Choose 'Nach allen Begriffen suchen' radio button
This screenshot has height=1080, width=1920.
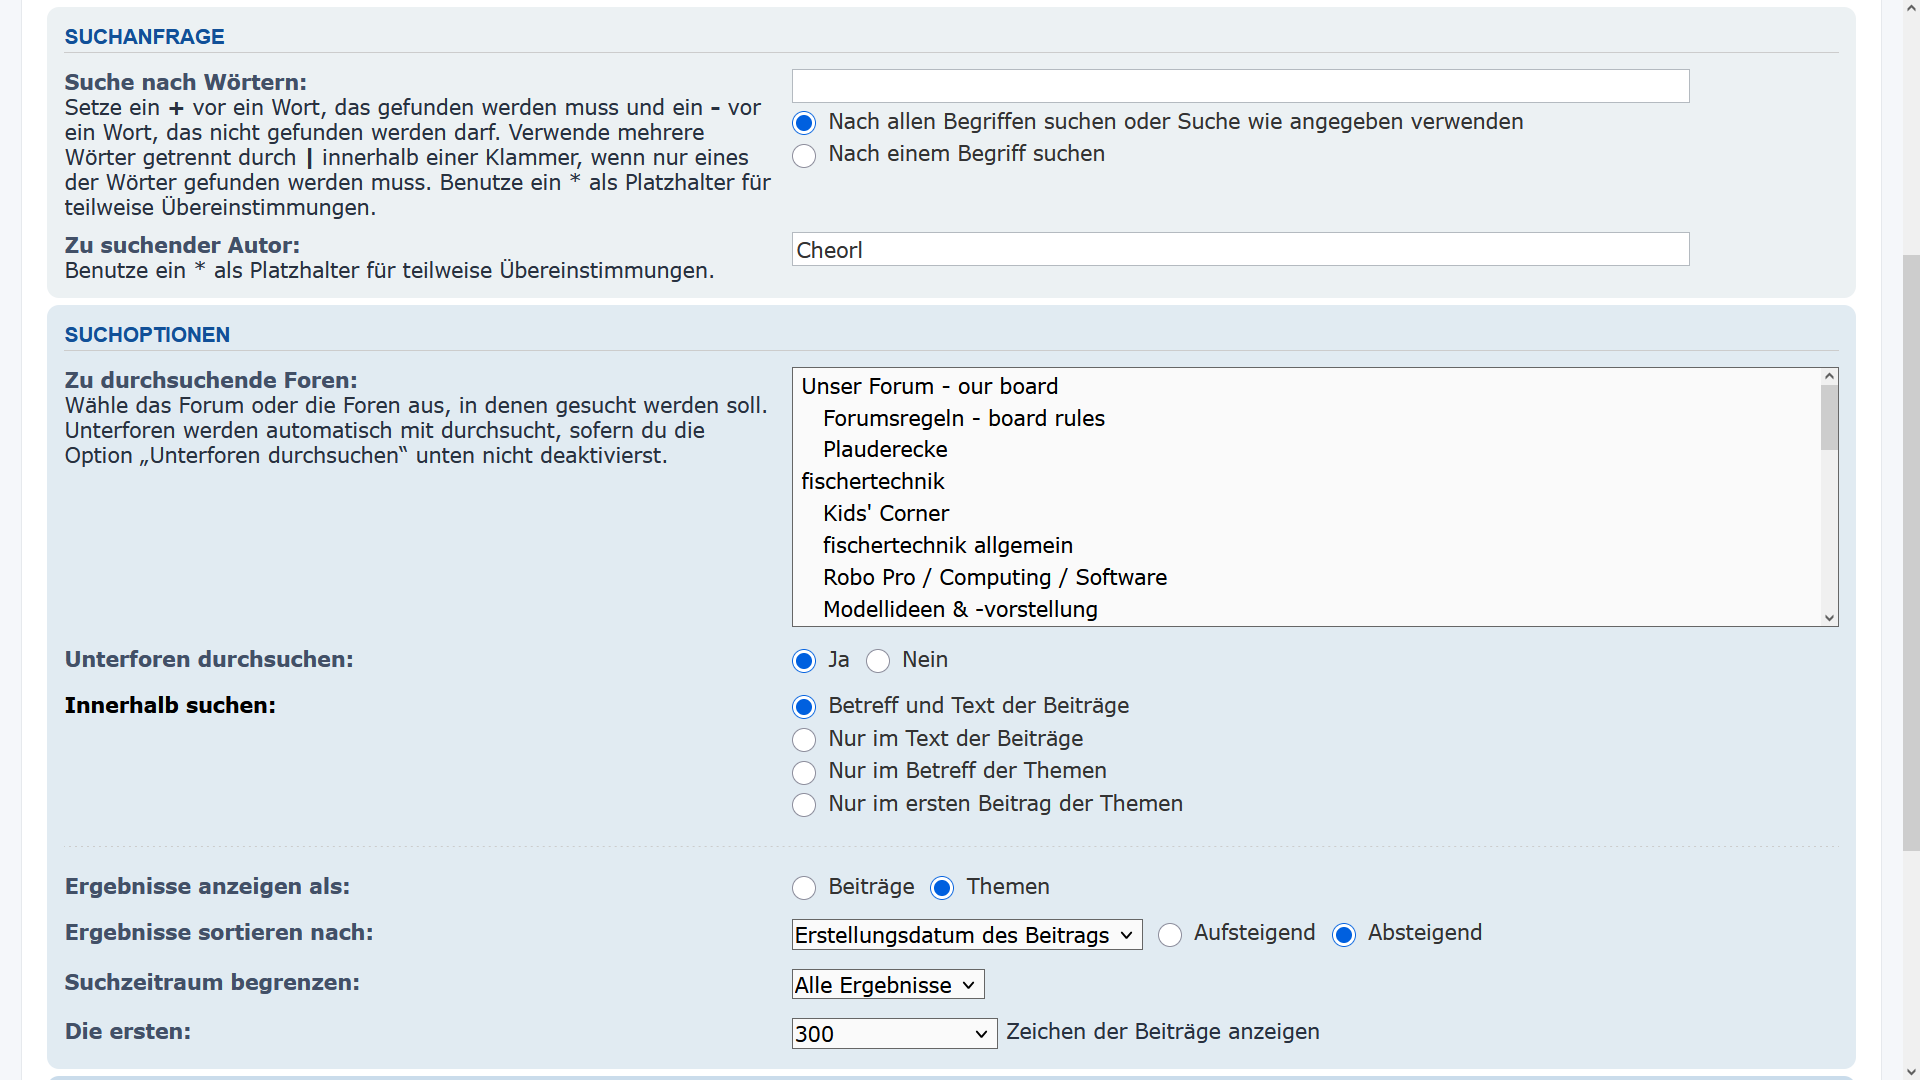click(x=804, y=123)
